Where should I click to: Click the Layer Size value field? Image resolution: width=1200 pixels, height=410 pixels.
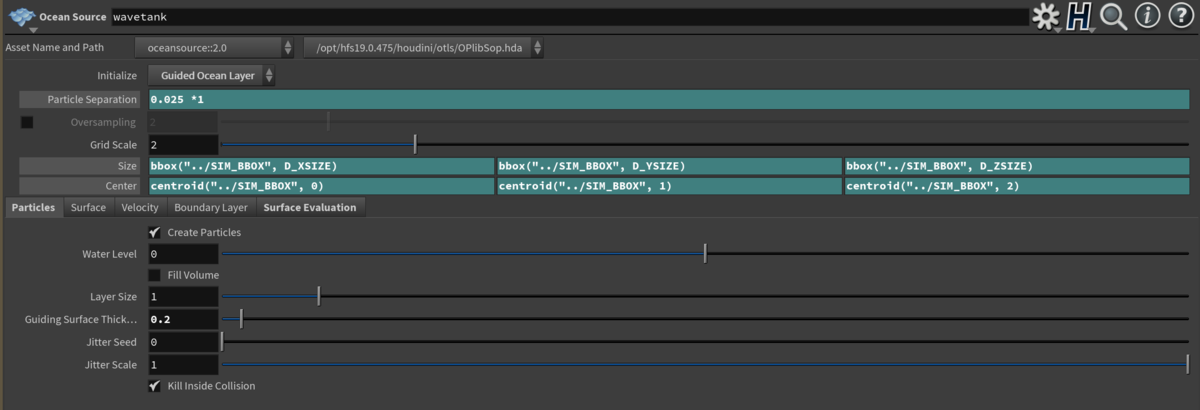pyautogui.click(x=183, y=297)
